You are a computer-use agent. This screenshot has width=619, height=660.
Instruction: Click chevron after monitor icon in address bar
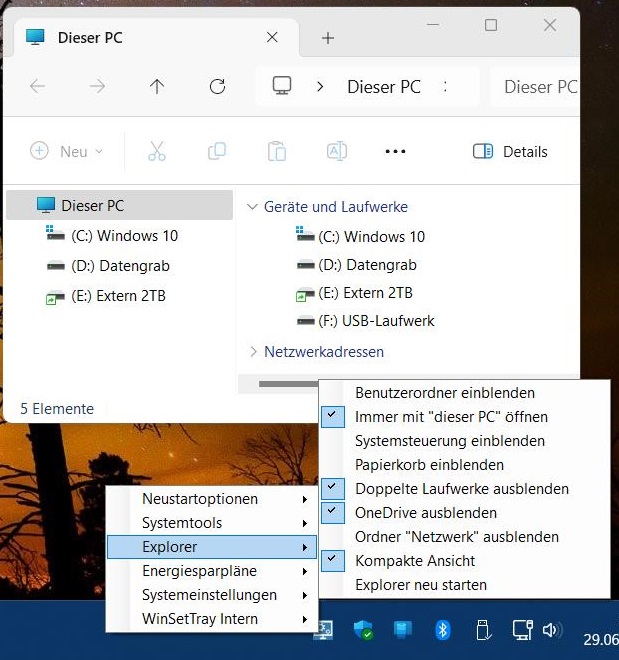click(x=320, y=87)
